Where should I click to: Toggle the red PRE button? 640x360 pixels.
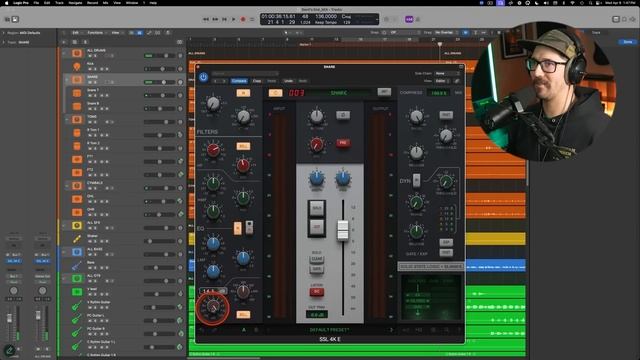(x=343, y=143)
